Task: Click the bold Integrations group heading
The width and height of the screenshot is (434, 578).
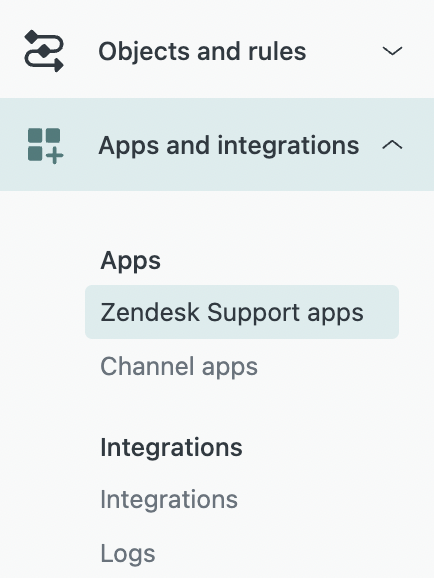Action: pyautogui.click(x=171, y=447)
